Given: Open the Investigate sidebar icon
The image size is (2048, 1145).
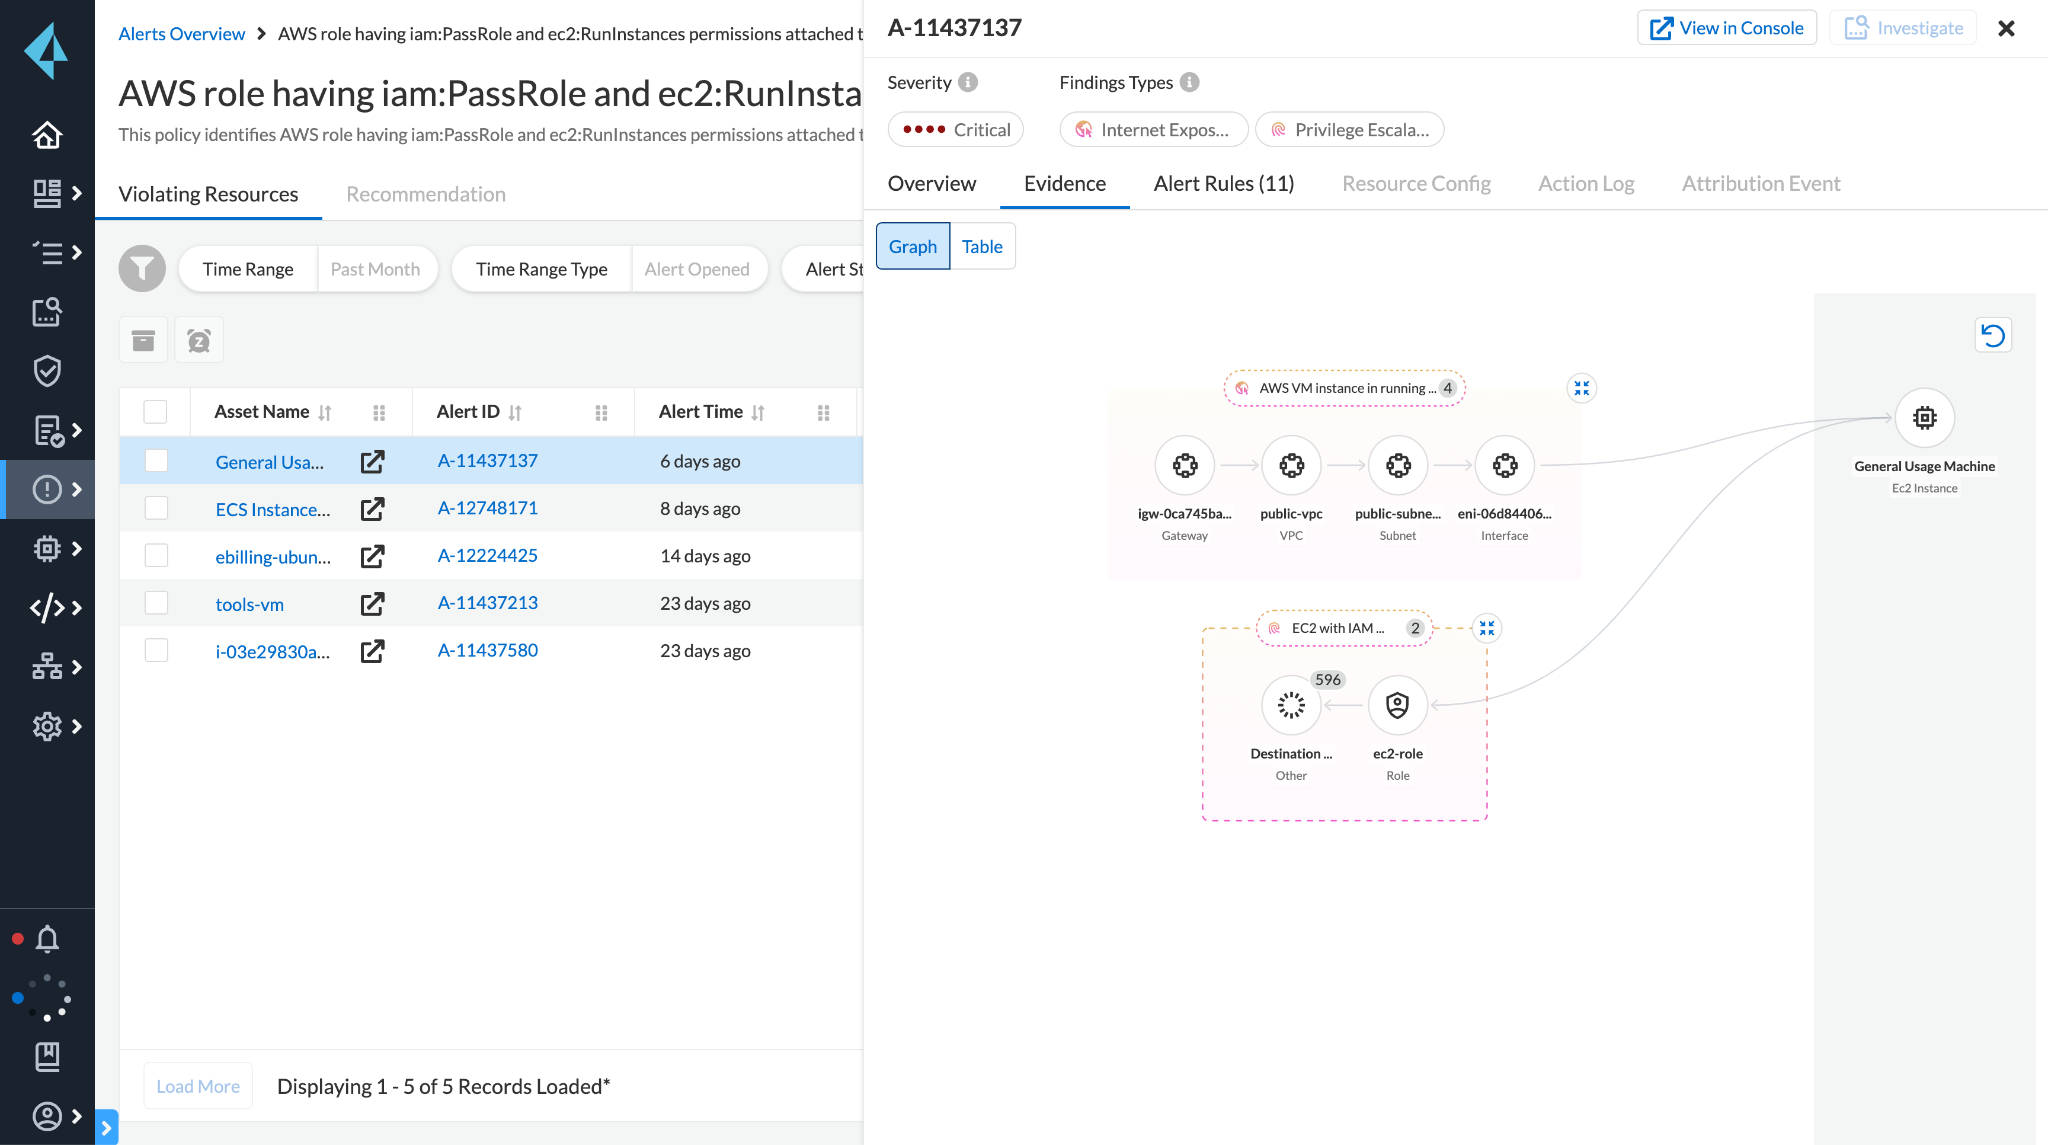Looking at the screenshot, I should click(47, 312).
